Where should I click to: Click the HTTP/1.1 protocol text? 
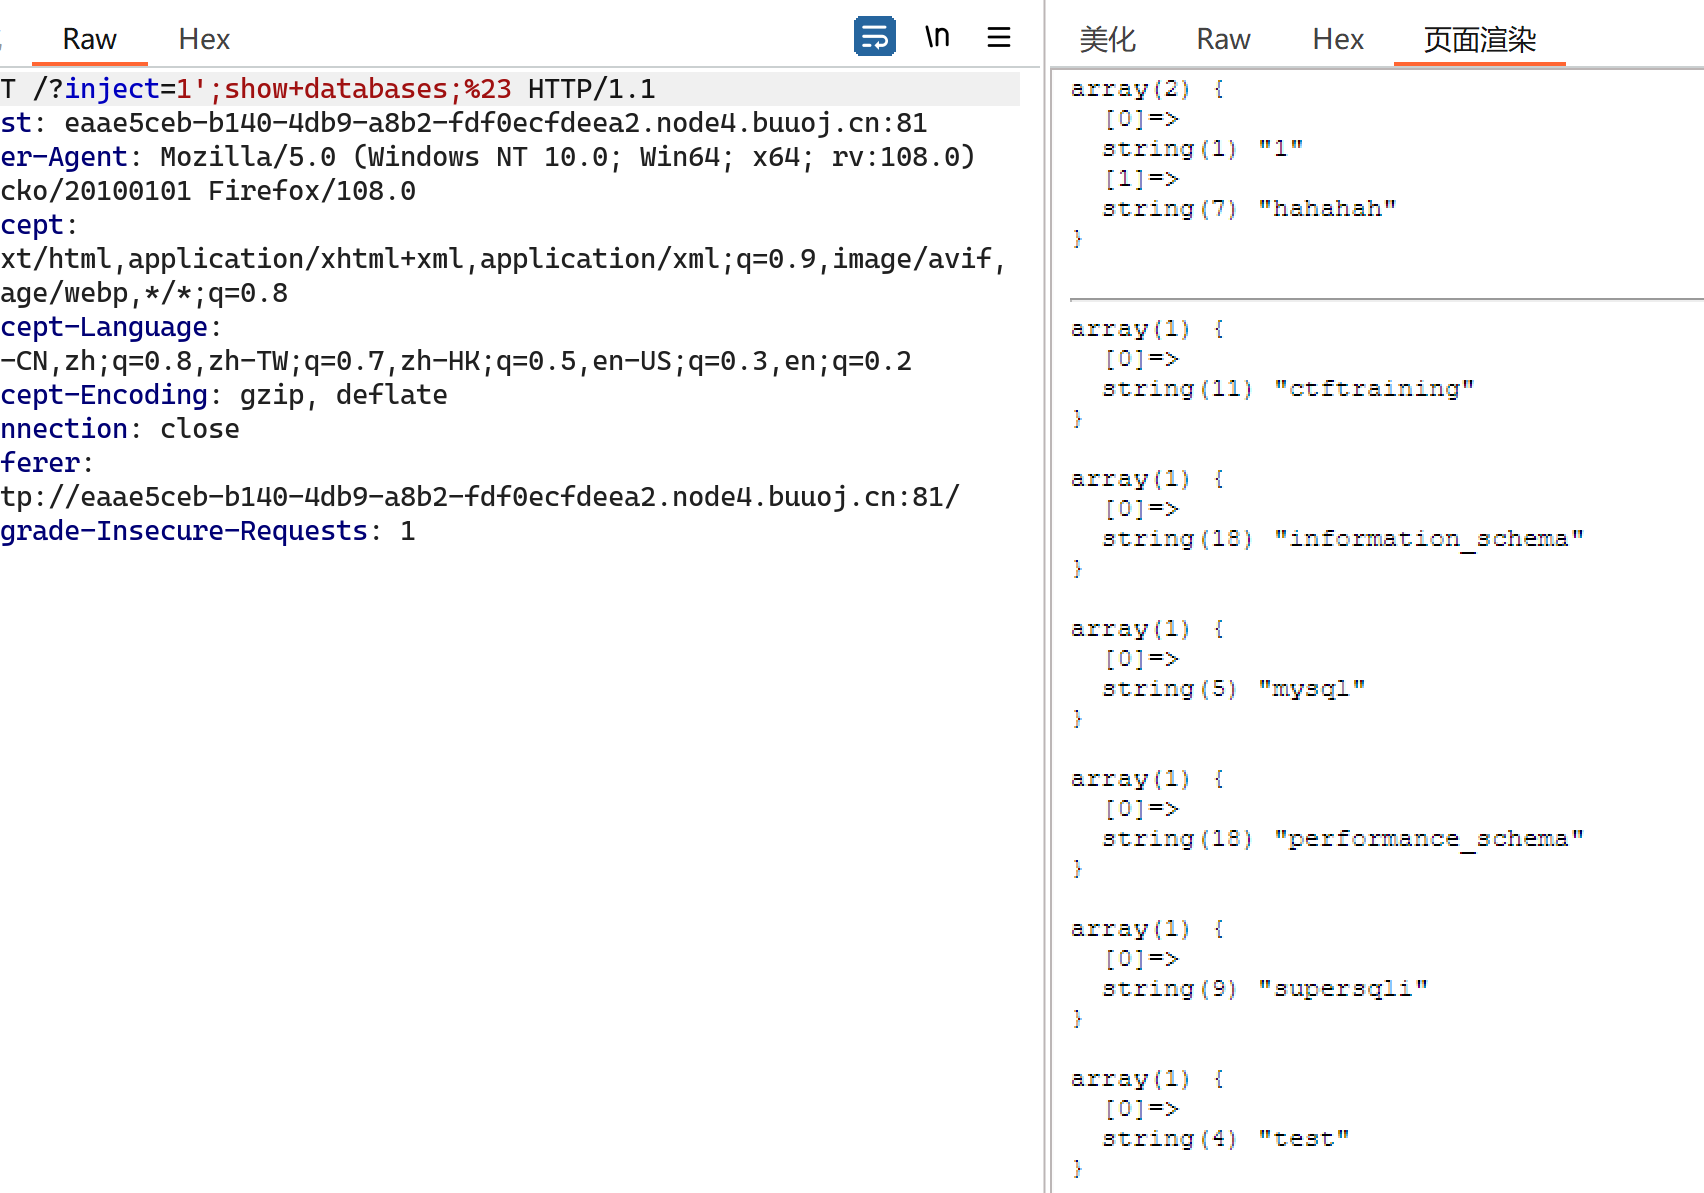tap(591, 89)
